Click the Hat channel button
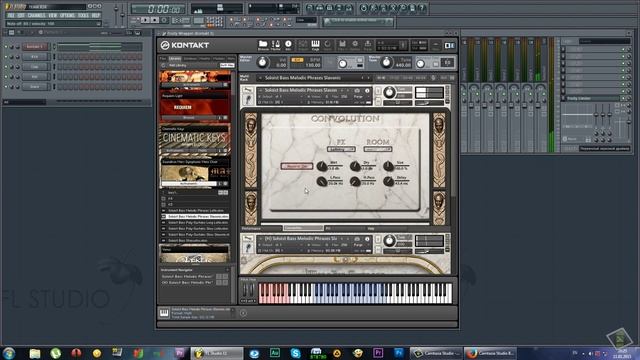The width and height of the screenshot is (640, 360). coord(35,77)
